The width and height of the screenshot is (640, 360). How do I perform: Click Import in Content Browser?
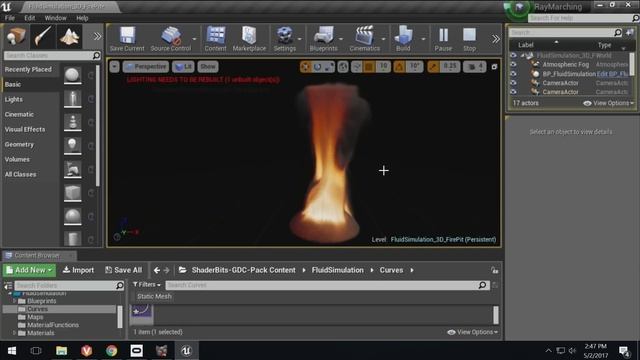click(78, 270)
